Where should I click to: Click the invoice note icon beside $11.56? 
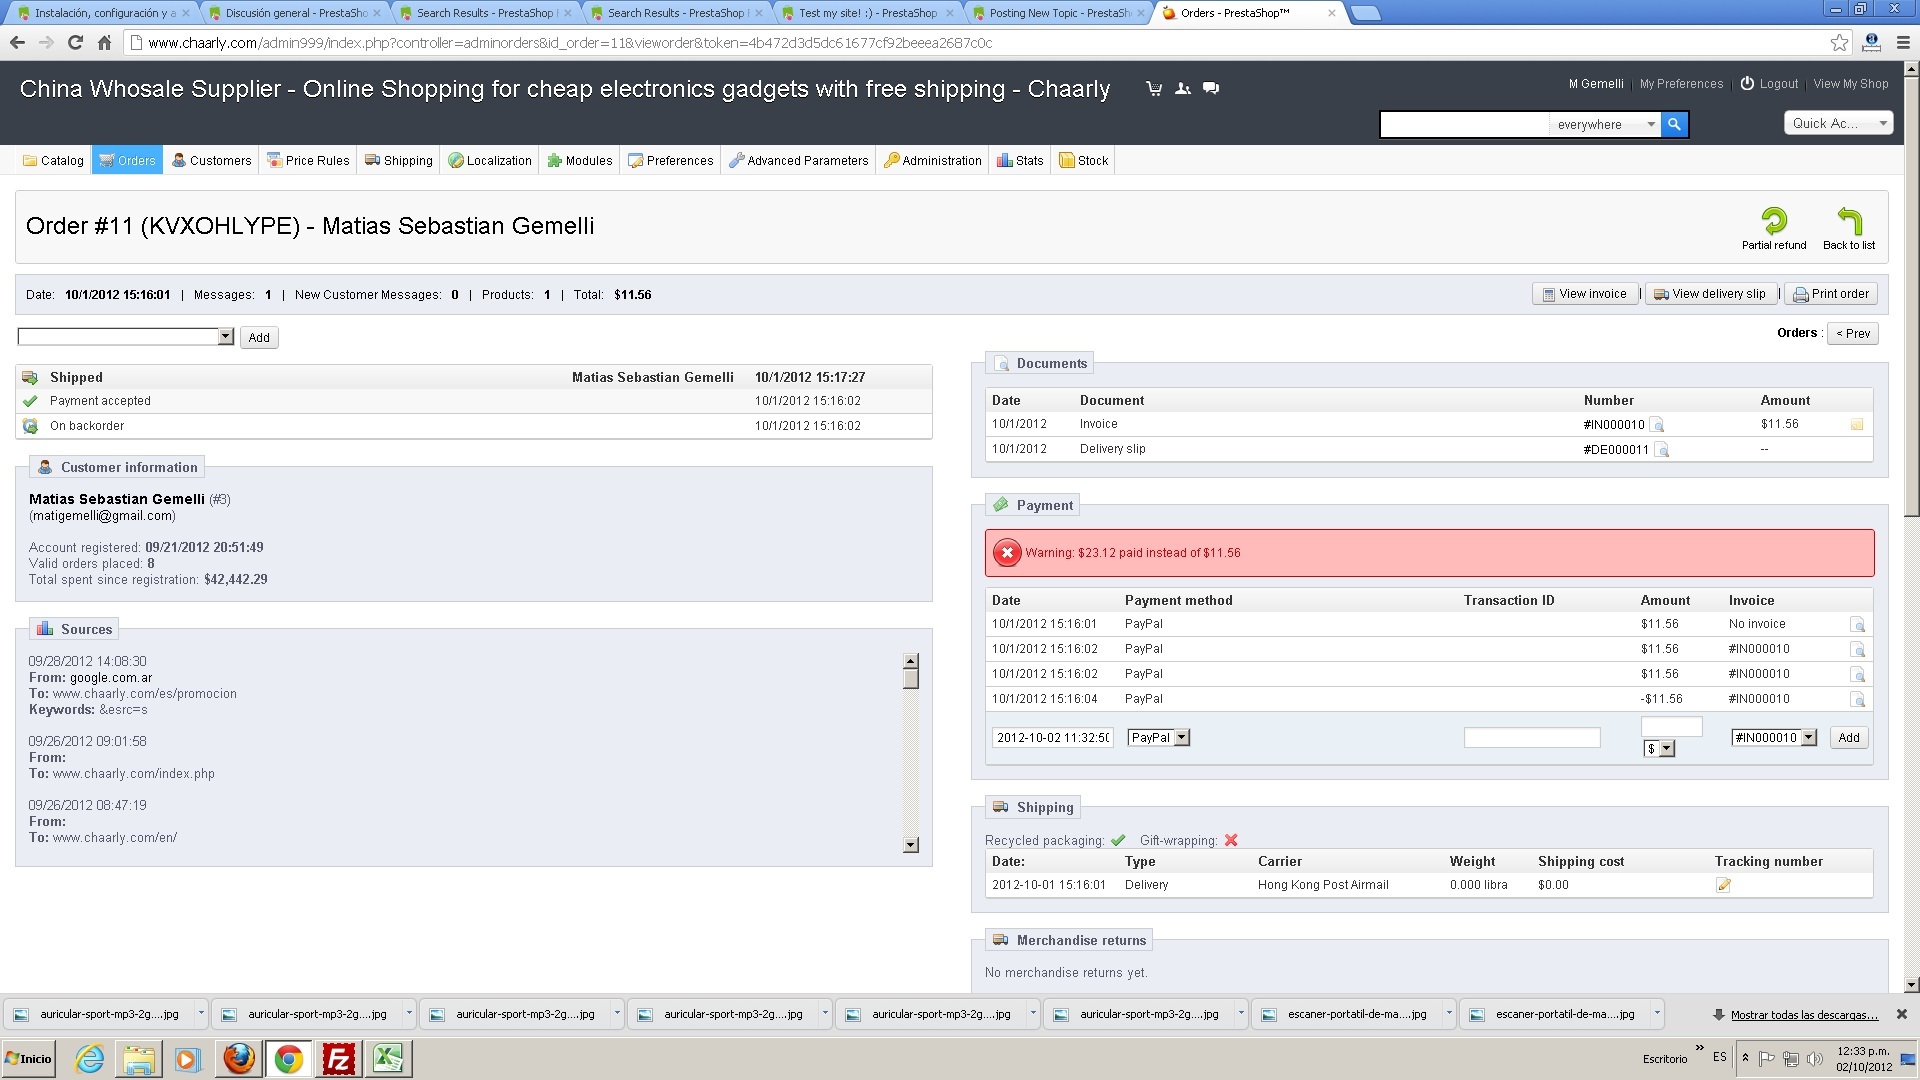[x=1857, y=425]
